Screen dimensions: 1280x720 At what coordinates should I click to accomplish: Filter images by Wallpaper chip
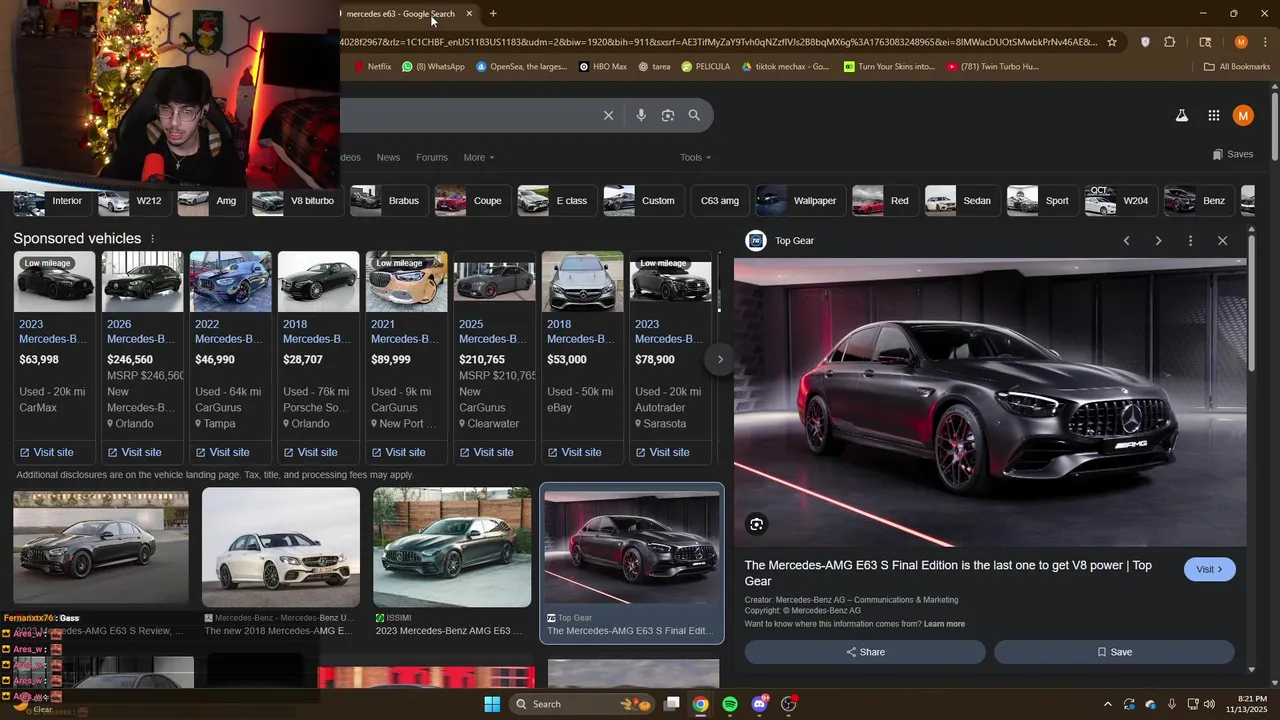point(799,201)
